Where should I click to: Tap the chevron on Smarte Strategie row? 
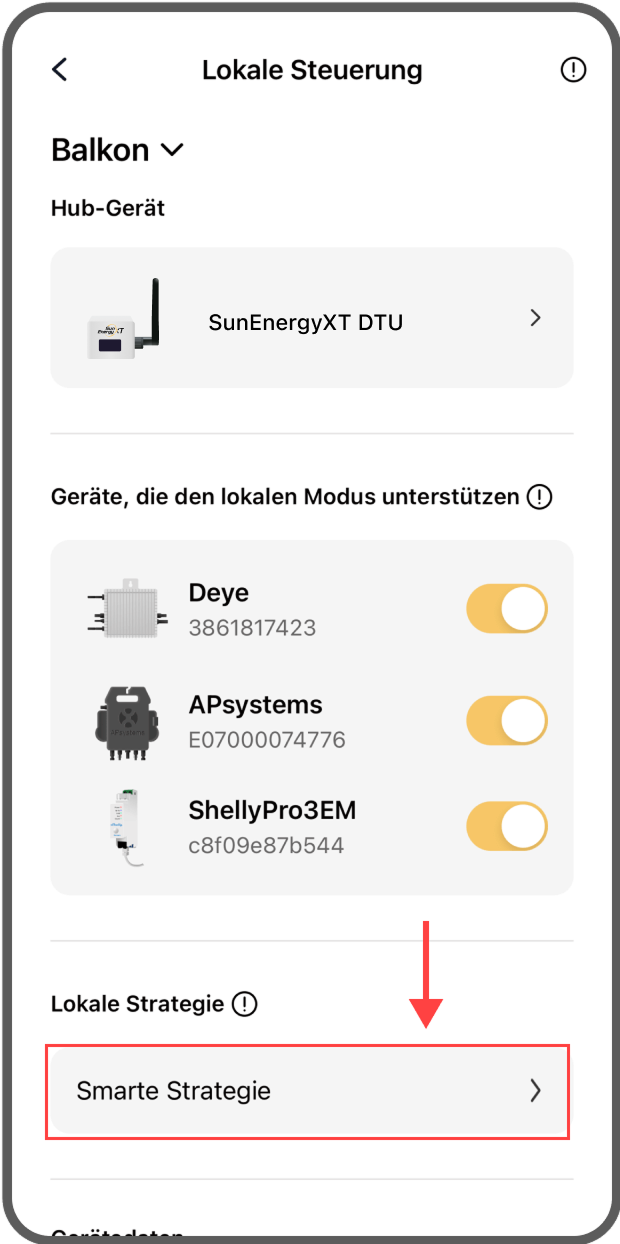tap(535, 1091)
